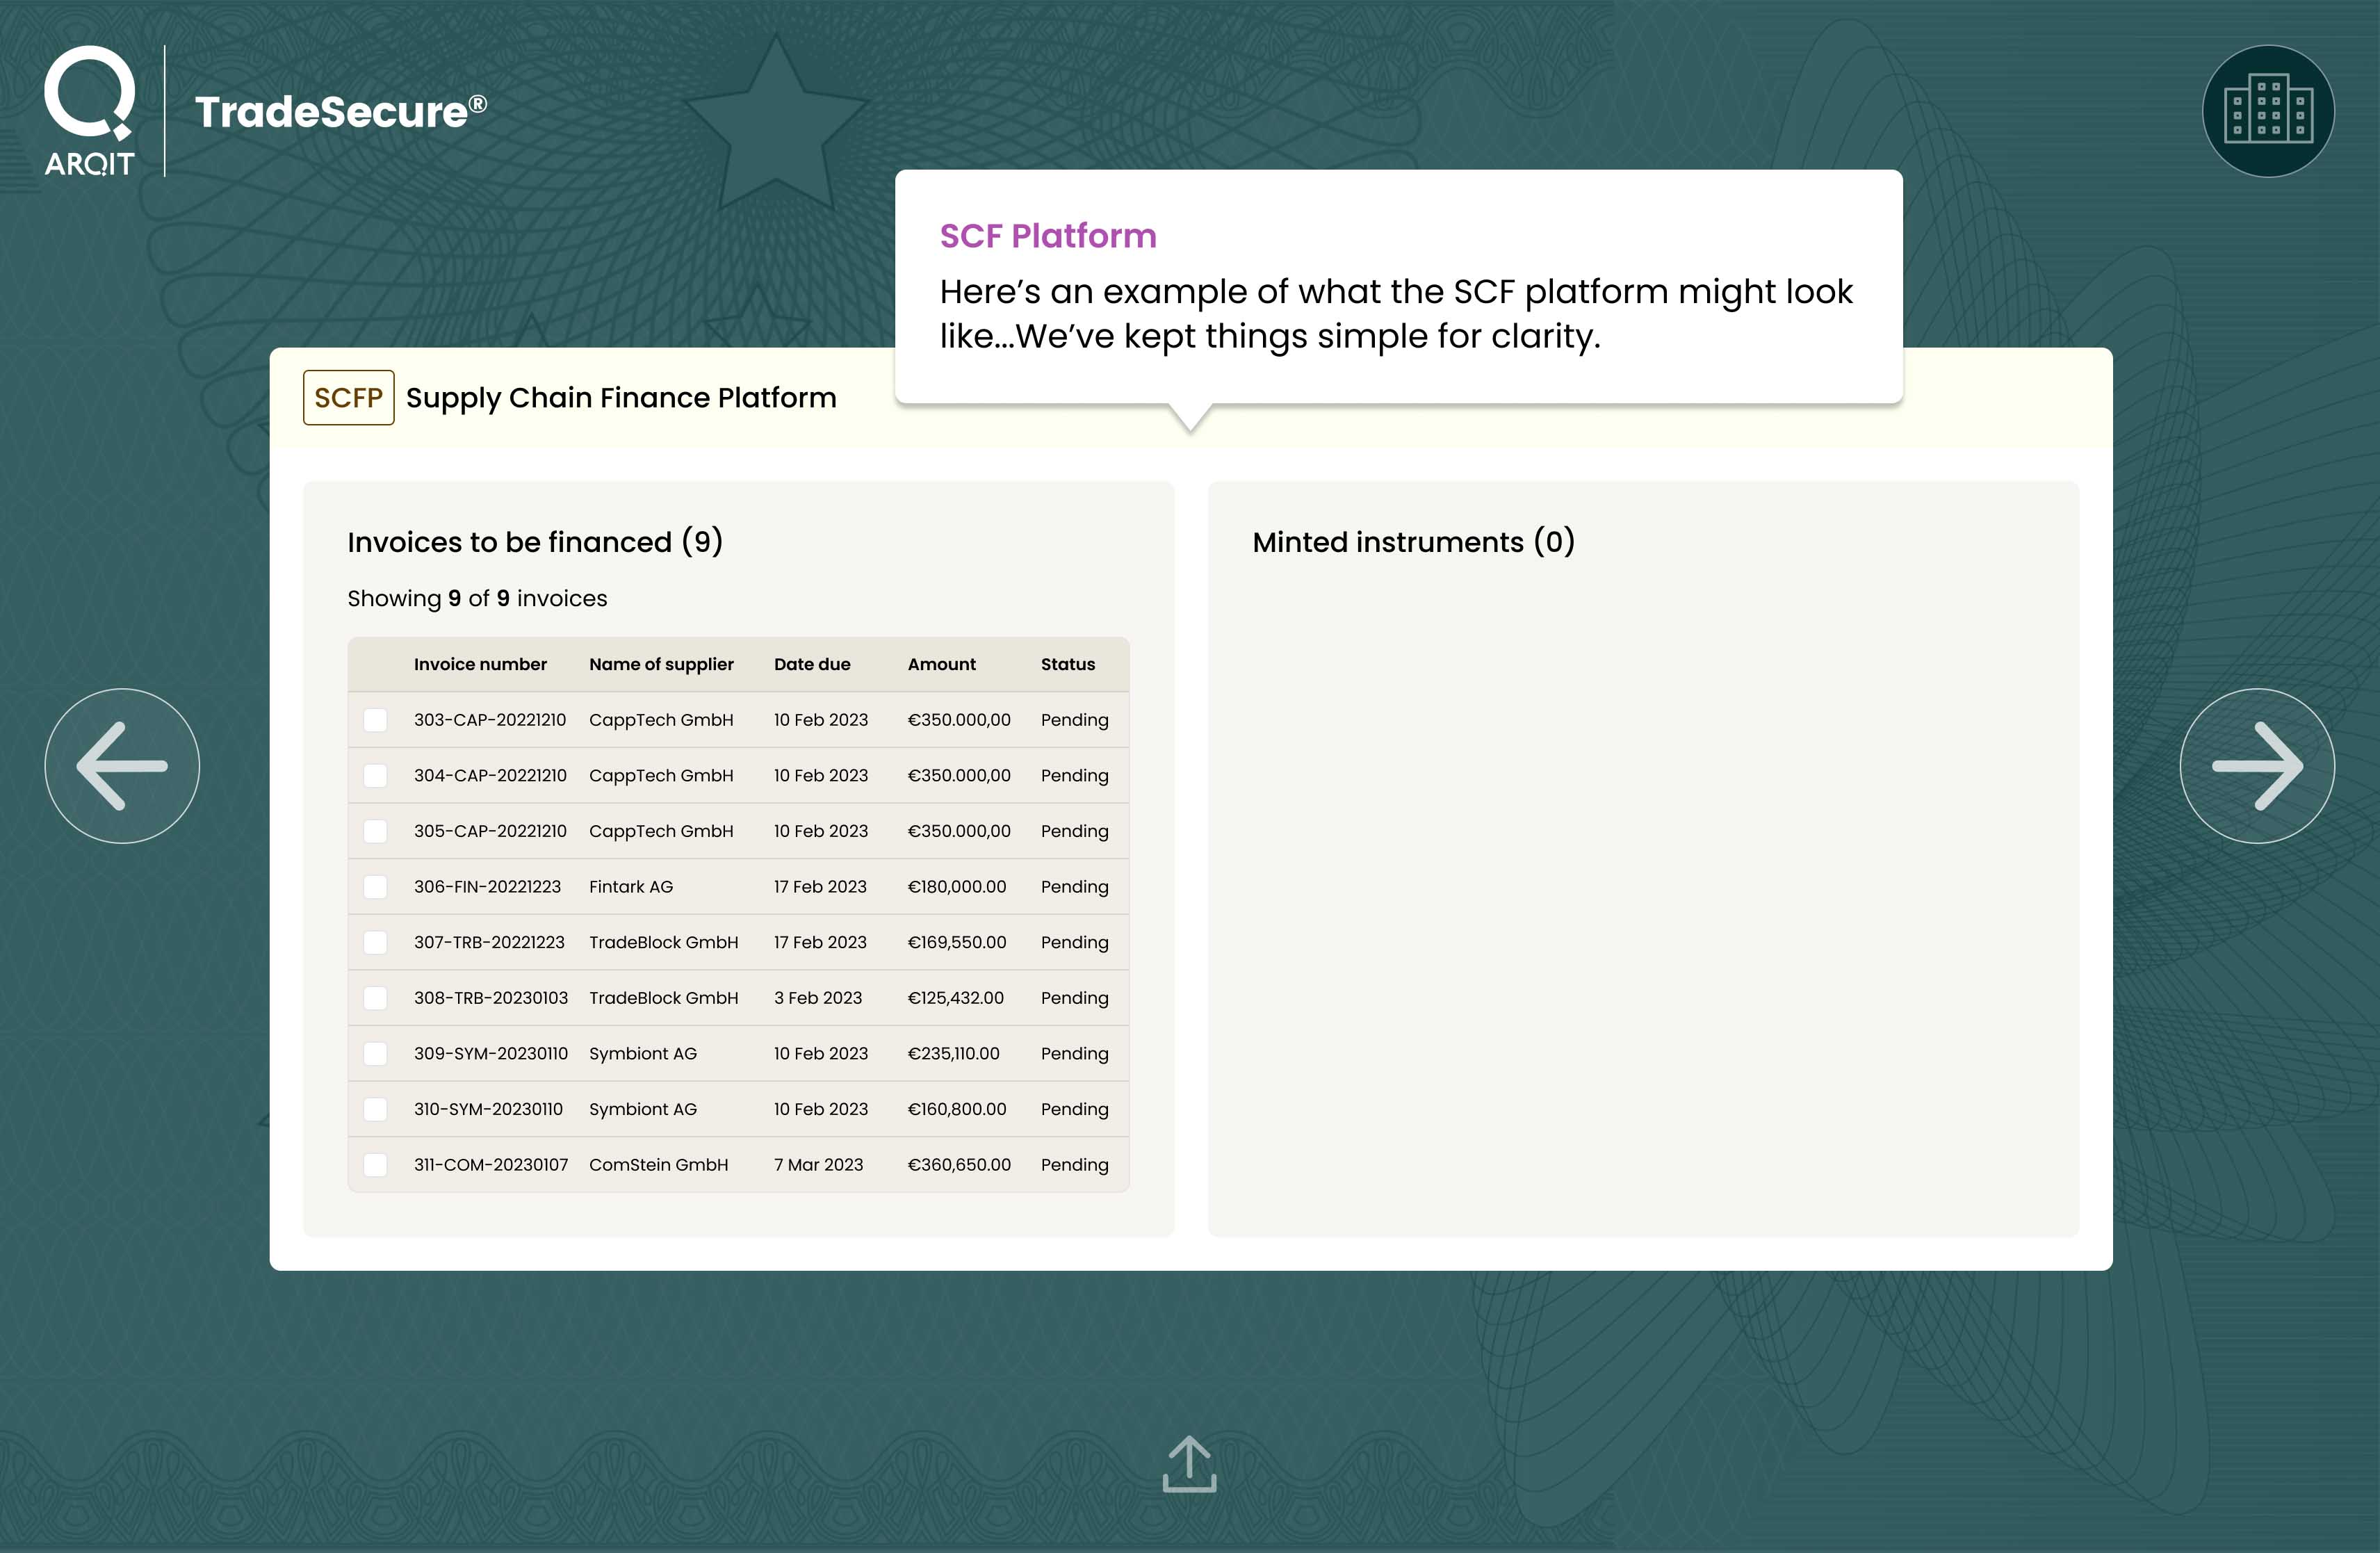Viewport: 2380px width, 1553px height.
Task: Click supplier Fintark AG
Action: (631, 887)
